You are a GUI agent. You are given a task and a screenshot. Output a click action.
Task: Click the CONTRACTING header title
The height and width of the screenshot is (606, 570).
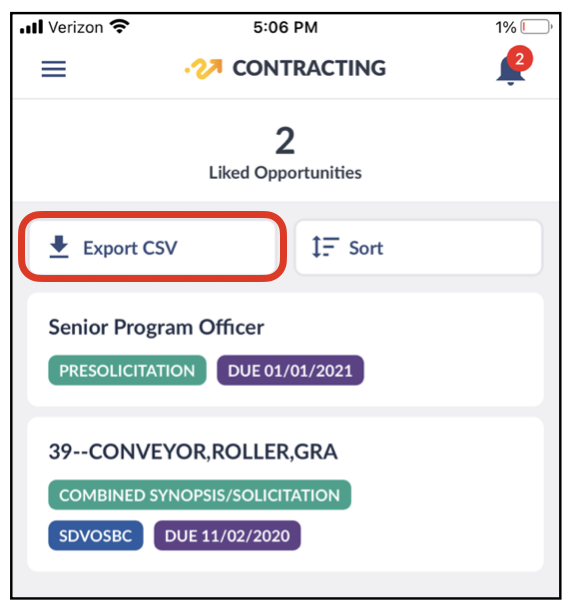point(309,68)
